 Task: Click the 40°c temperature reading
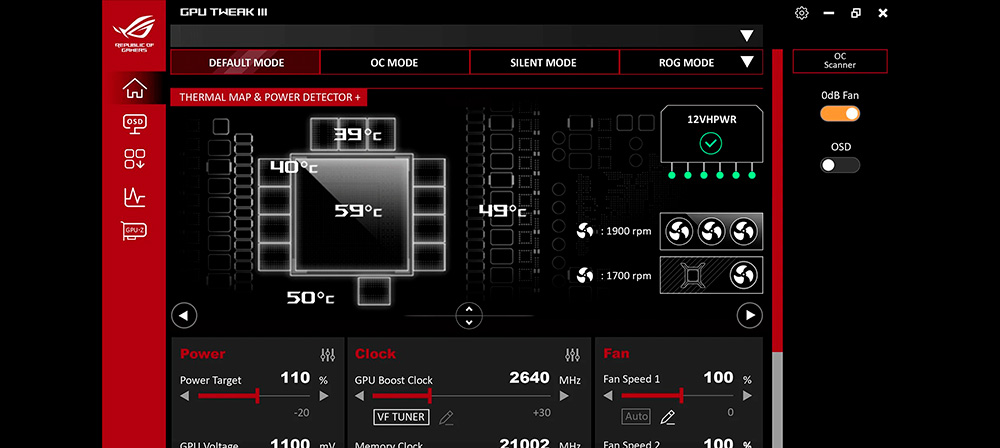pos(293,167)
